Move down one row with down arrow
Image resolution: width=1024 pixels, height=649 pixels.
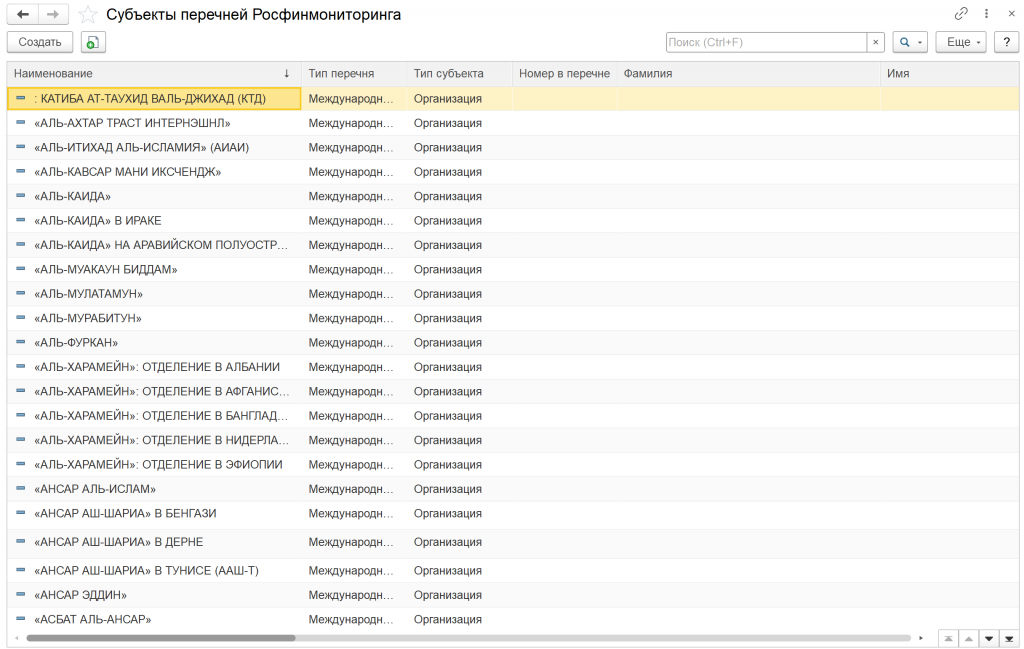(989, 639)
